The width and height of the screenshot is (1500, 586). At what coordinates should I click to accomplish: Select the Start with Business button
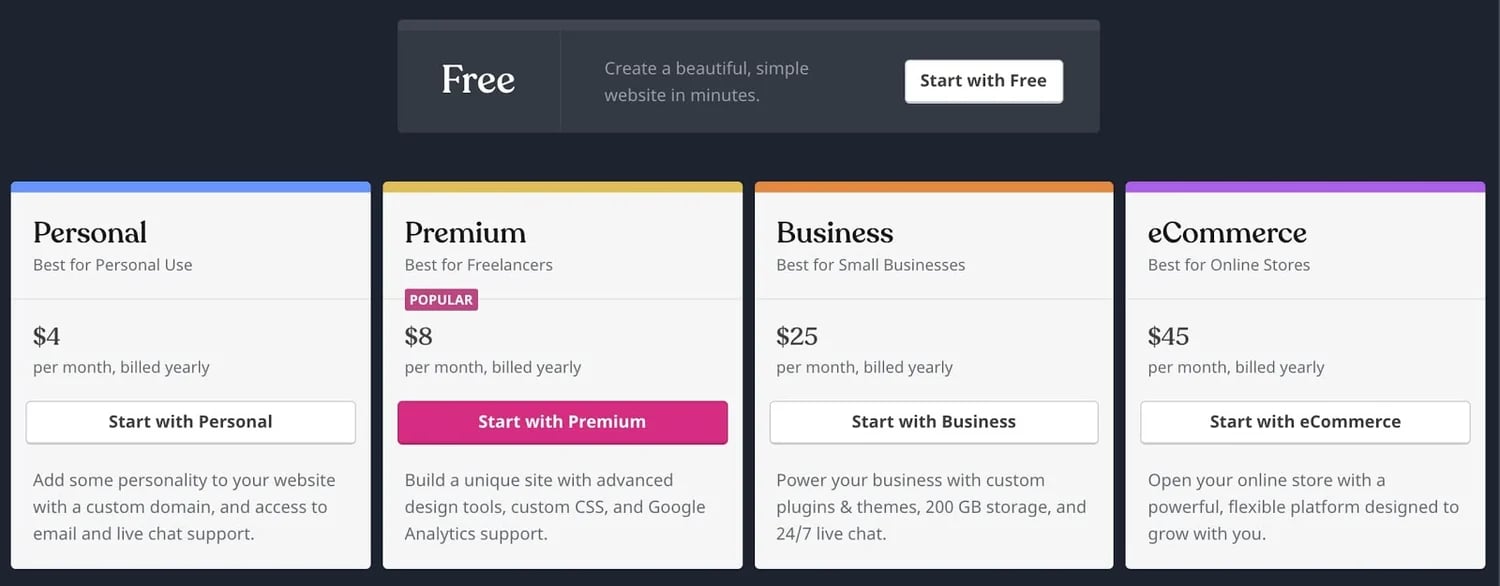point(933,422)
